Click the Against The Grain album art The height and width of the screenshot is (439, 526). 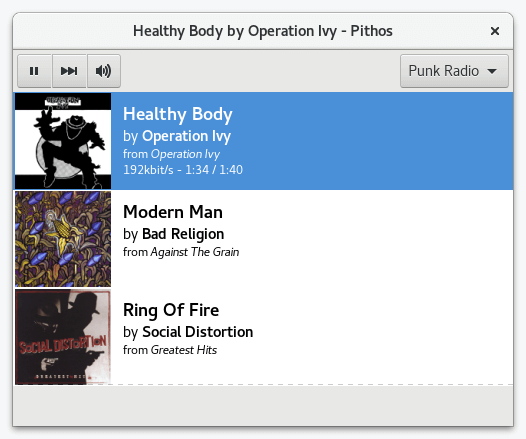coord(63,239)
